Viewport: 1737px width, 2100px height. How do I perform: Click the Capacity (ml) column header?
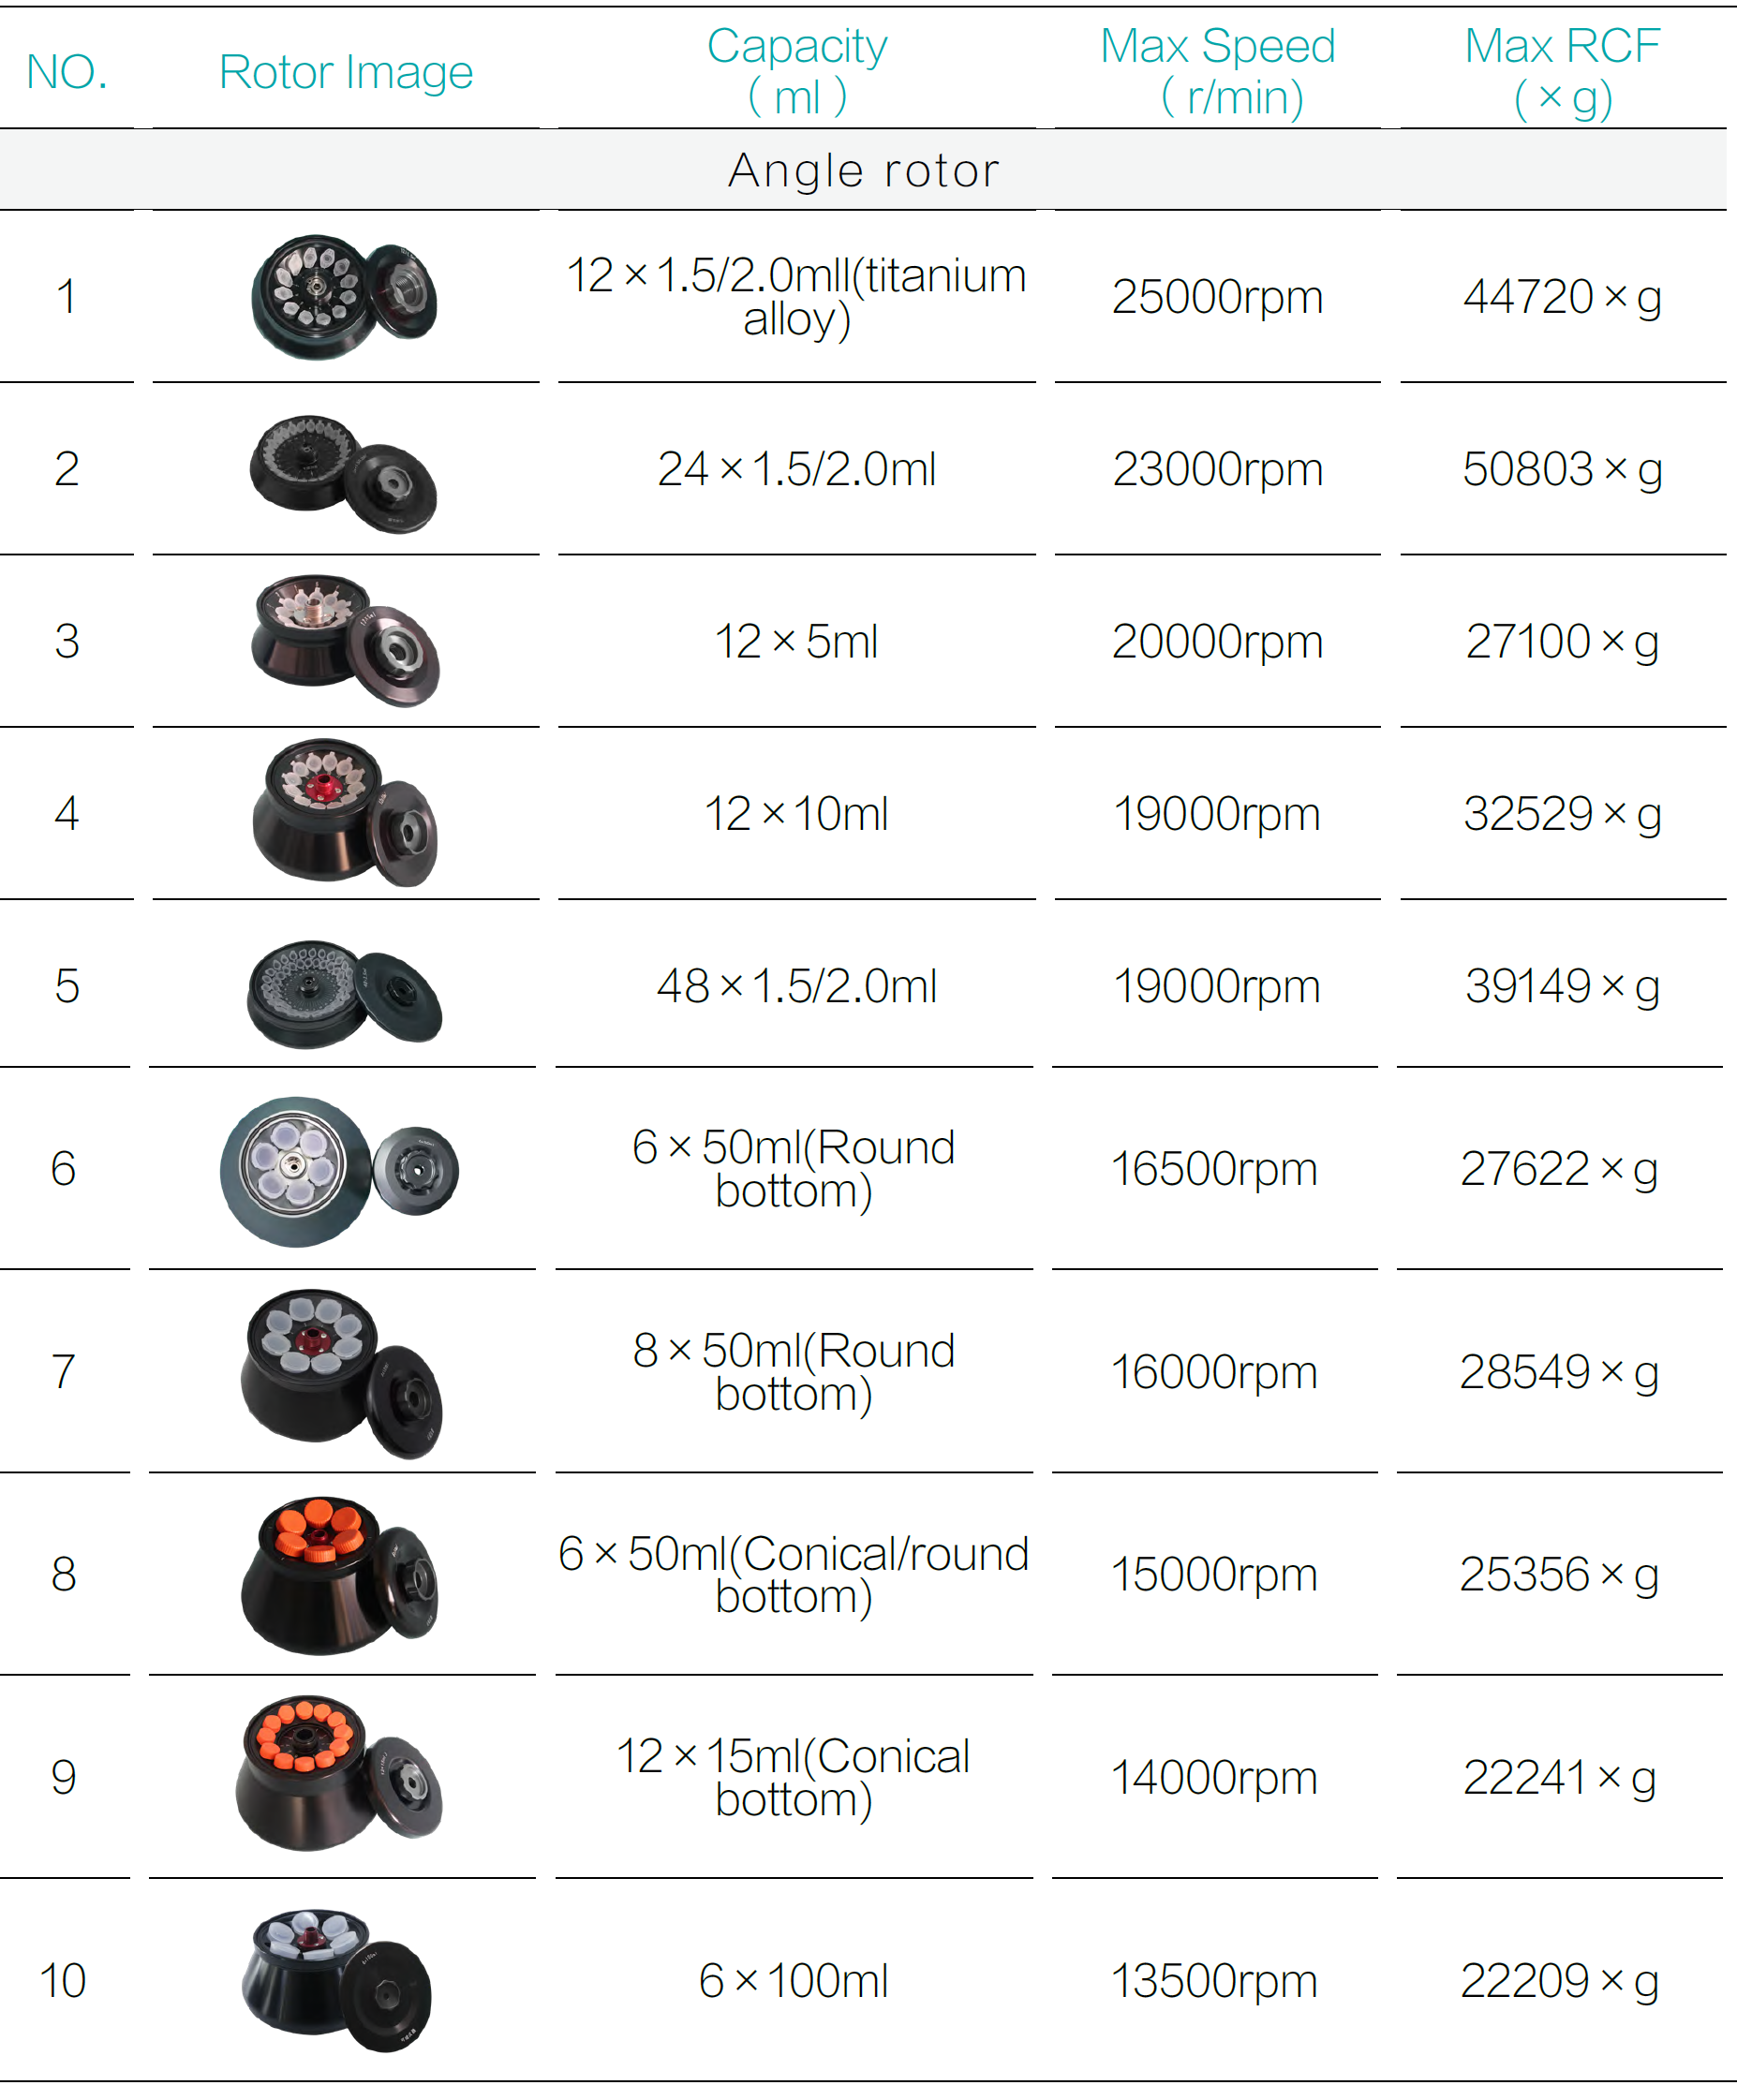pos(797,71)
